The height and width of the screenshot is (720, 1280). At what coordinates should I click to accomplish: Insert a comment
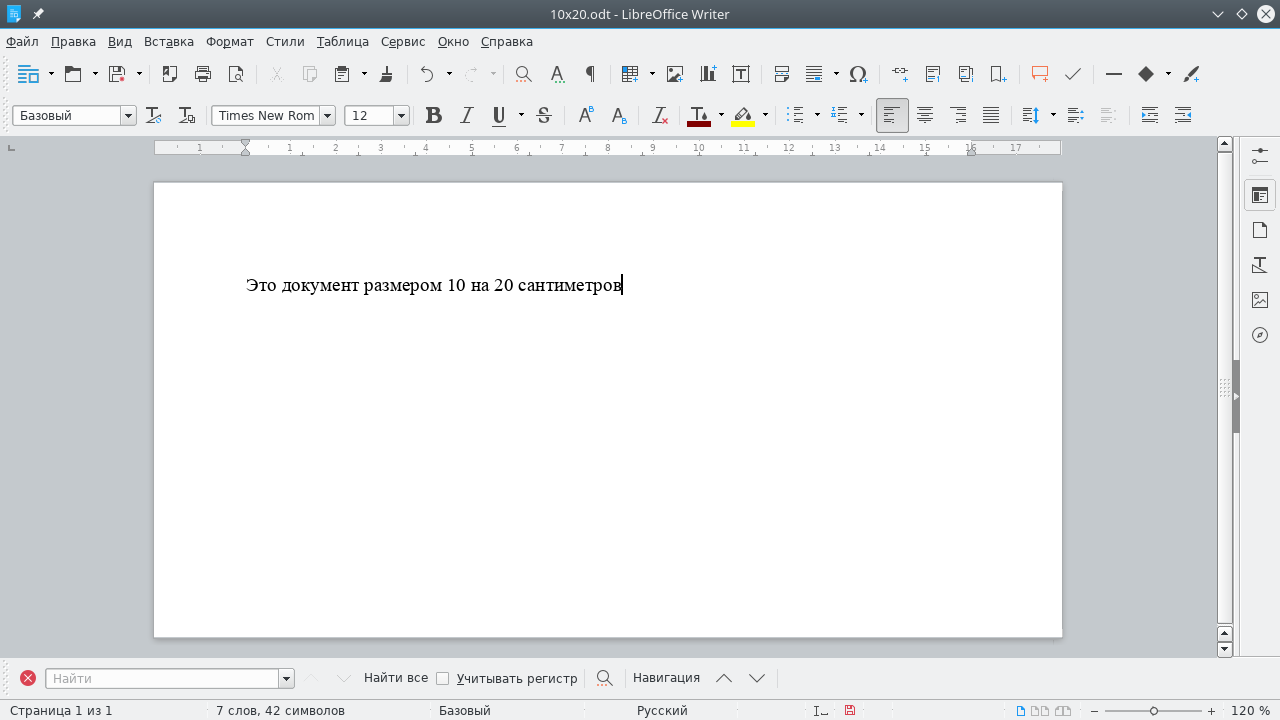click(x=1040, y=74)
